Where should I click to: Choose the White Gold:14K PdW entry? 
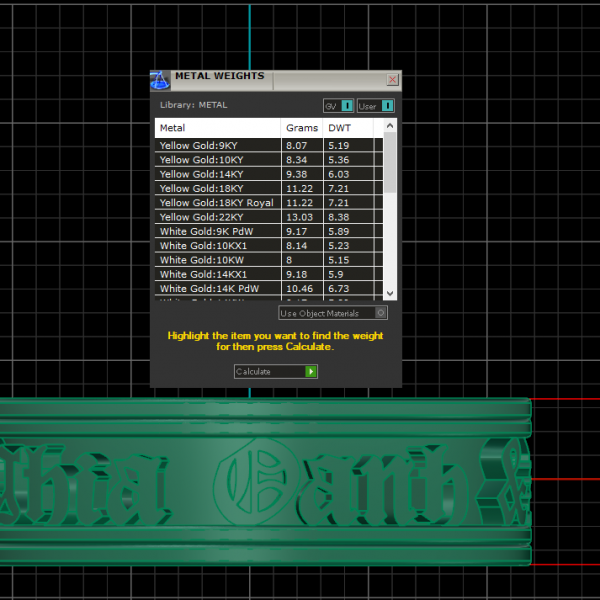(217, 288)
